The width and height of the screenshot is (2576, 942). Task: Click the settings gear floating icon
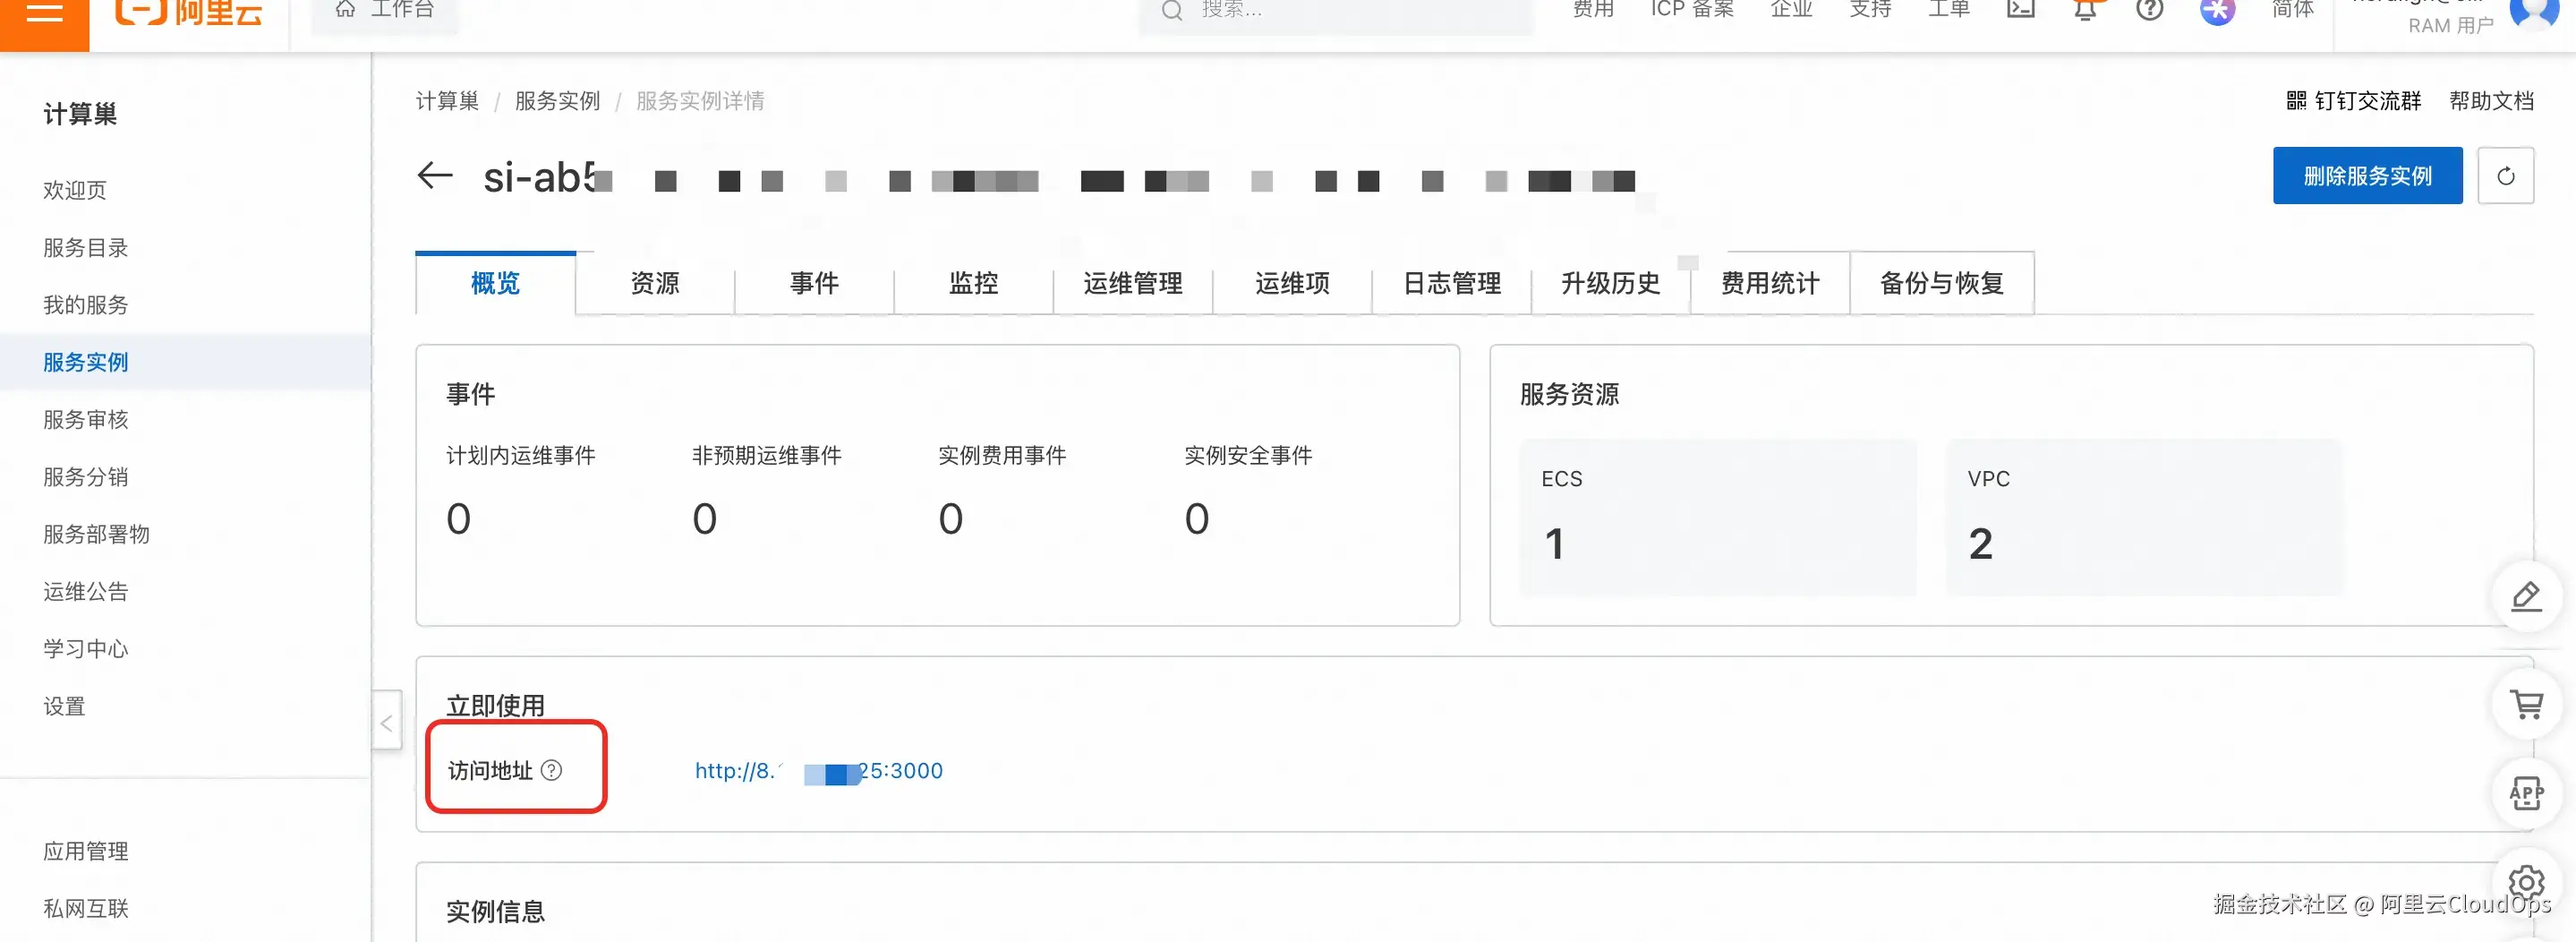tap(2527, 882)
